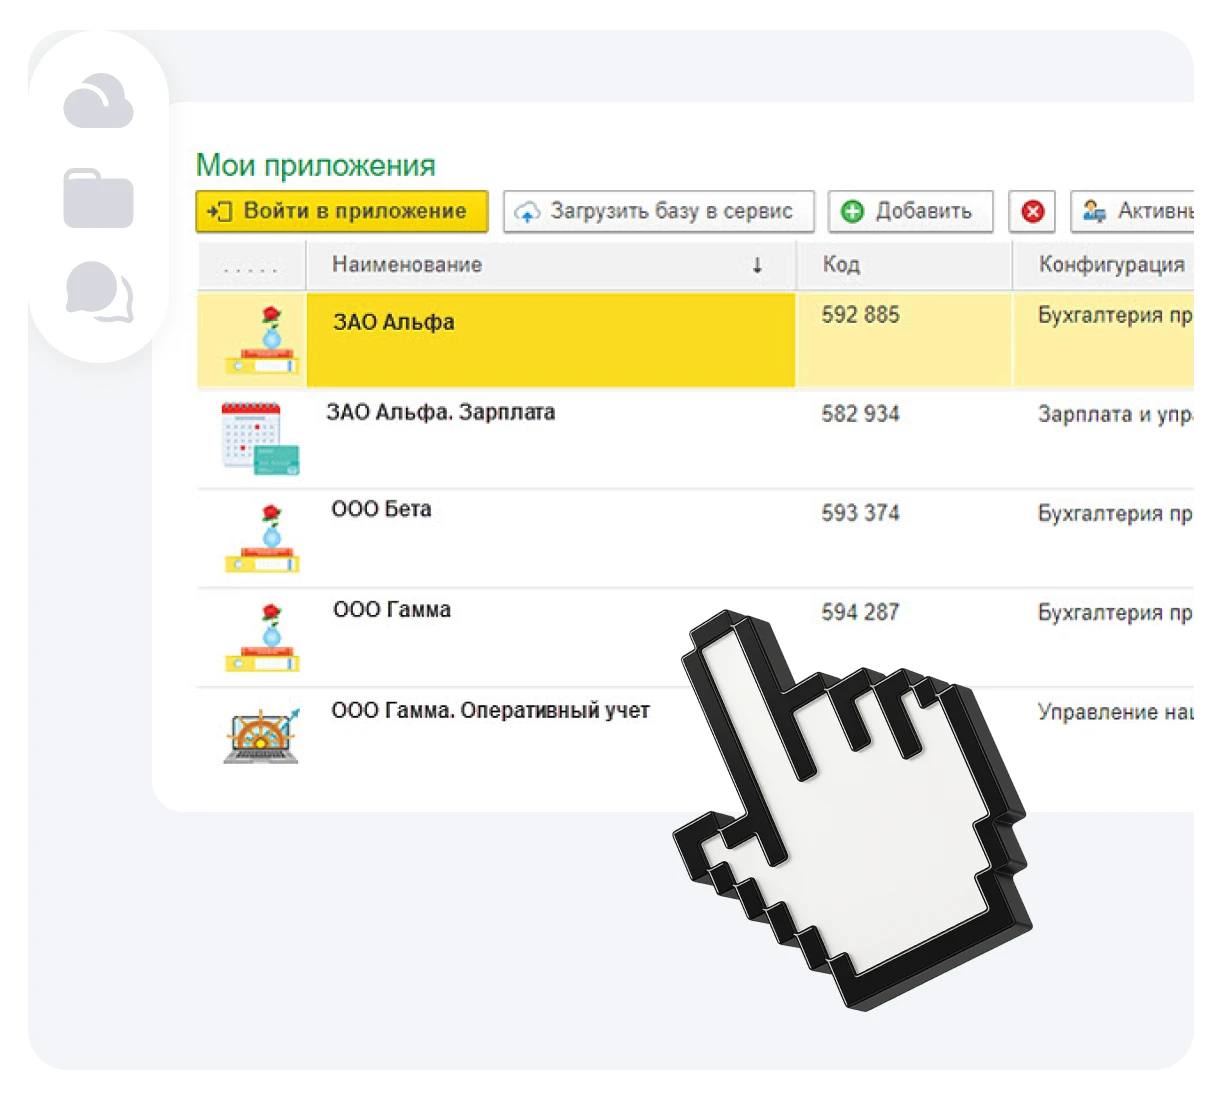Sort by Наименование column header
This screenshot has height=1100, width=1226.
point(407,265)
